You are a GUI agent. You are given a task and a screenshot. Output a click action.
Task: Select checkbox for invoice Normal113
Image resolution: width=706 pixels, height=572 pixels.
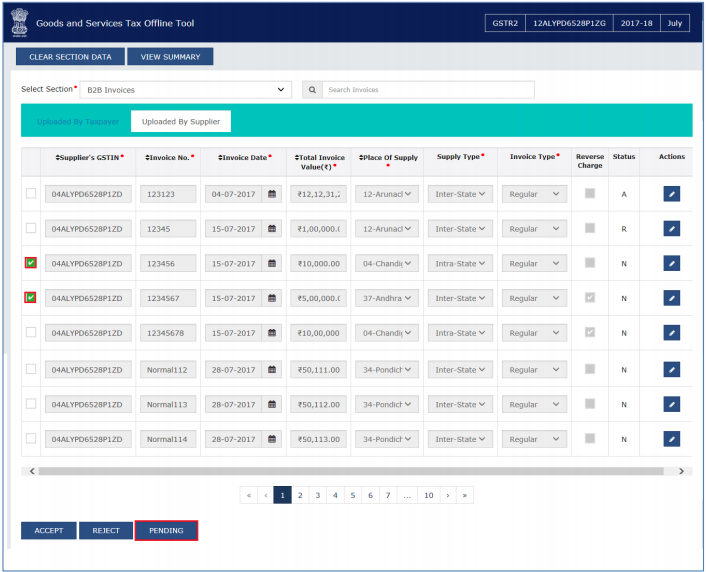tap(31, 404)
